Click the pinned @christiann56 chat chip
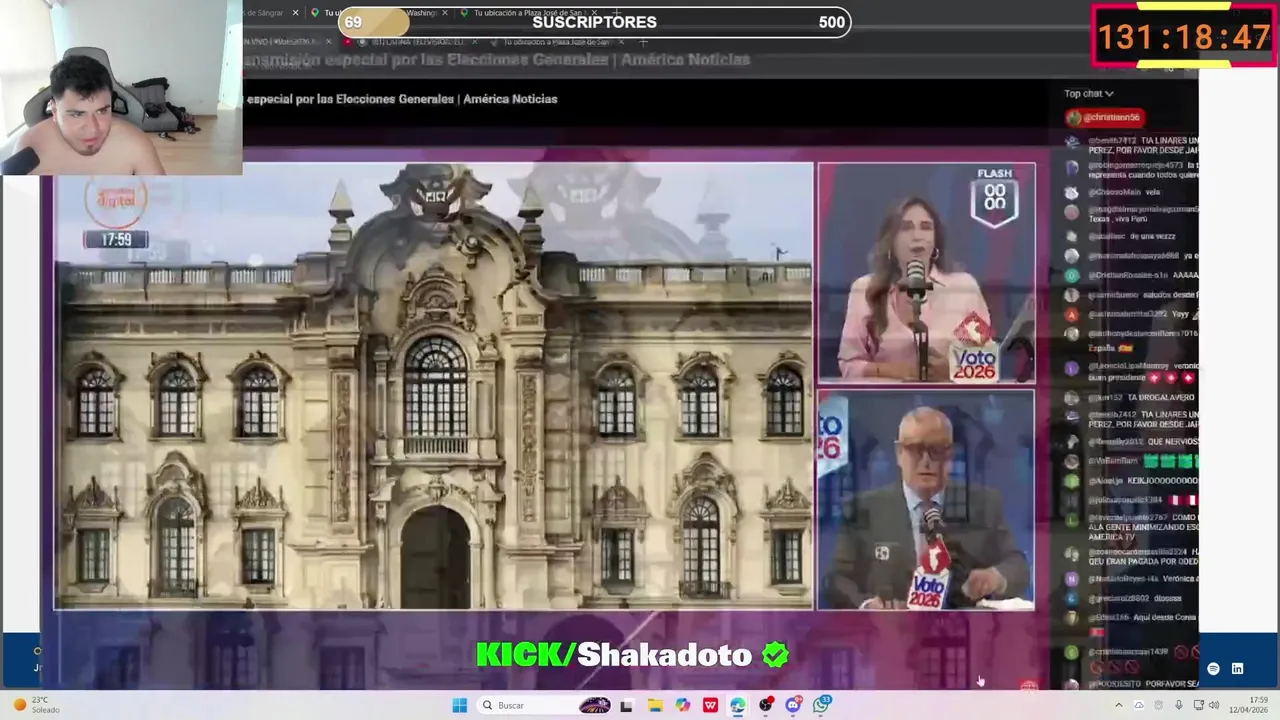The image size is (1280, 720). pos(1104,117)
